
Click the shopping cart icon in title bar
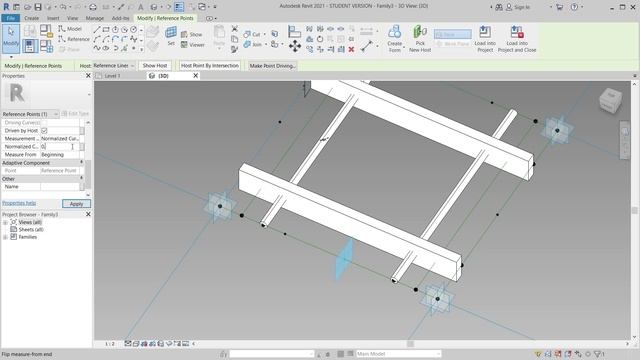click(x=560, y=7)
